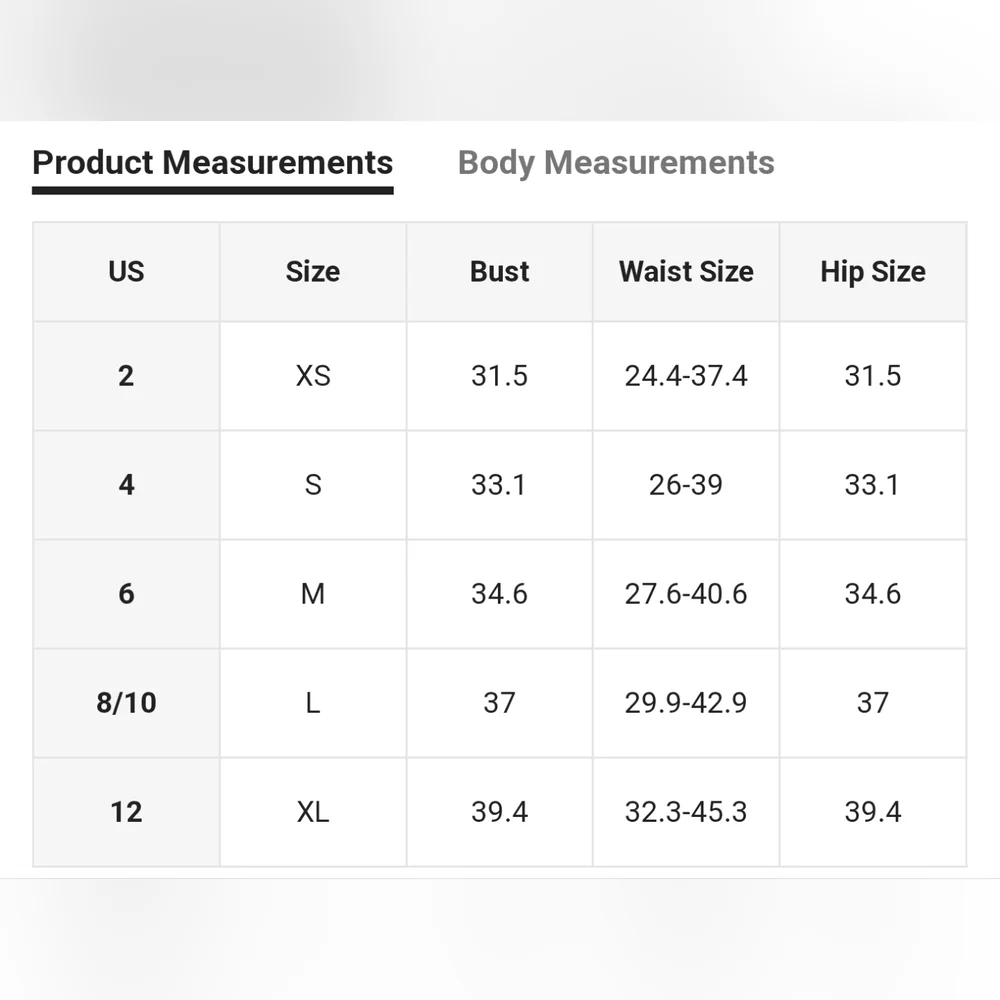Select US size 2 row label
Viewport: 1000px width, 1000px height.
[x=126, y=376]
